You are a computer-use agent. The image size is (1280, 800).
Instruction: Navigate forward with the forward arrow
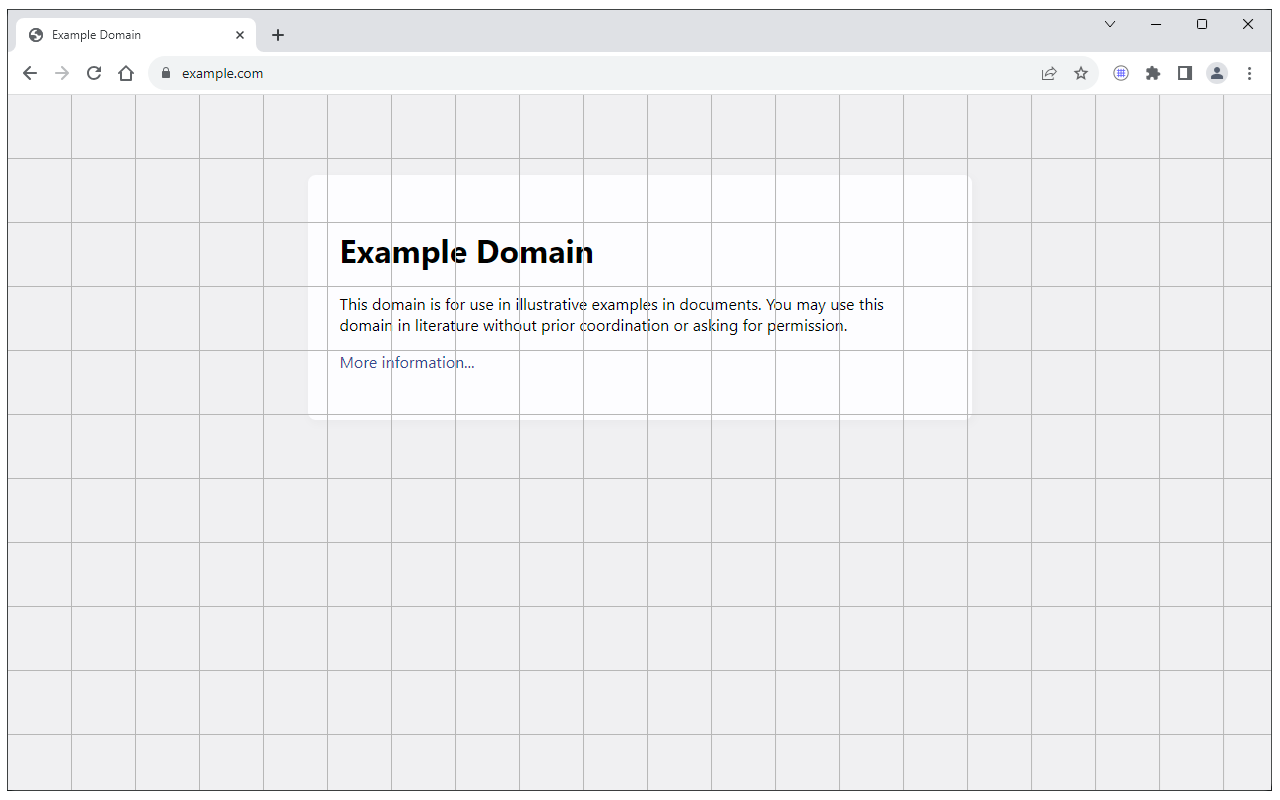[x=62, y=73]
